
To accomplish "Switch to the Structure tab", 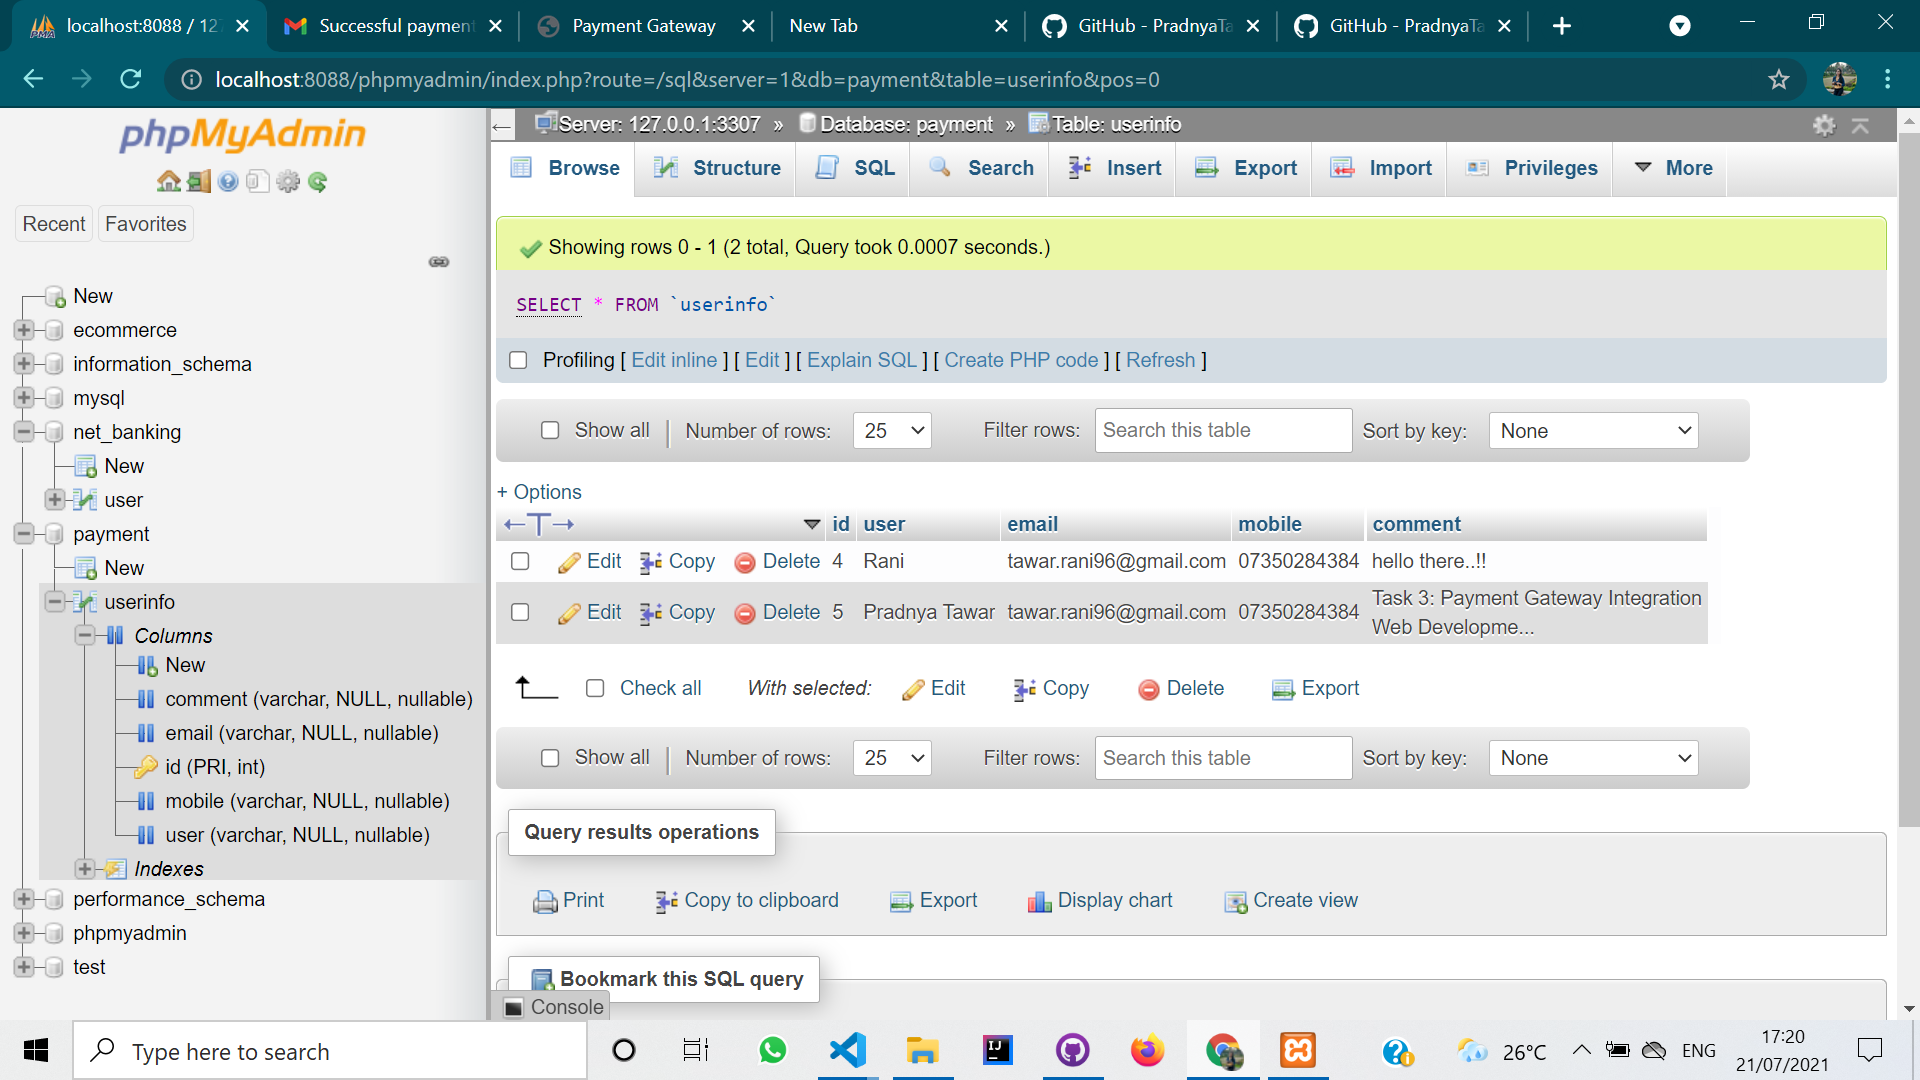I will [716, 168].
